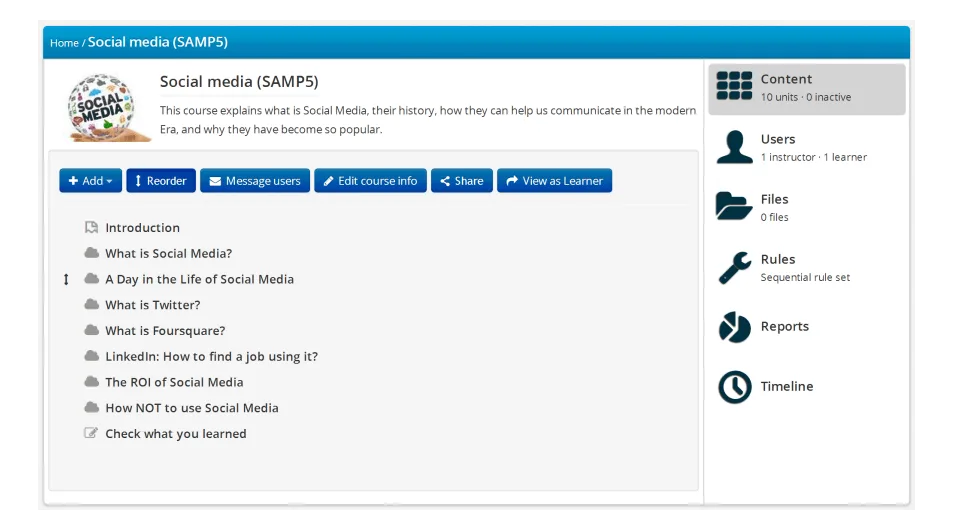Open Edit course info
This screenshot has height=530, width=960.
(370, 181)
